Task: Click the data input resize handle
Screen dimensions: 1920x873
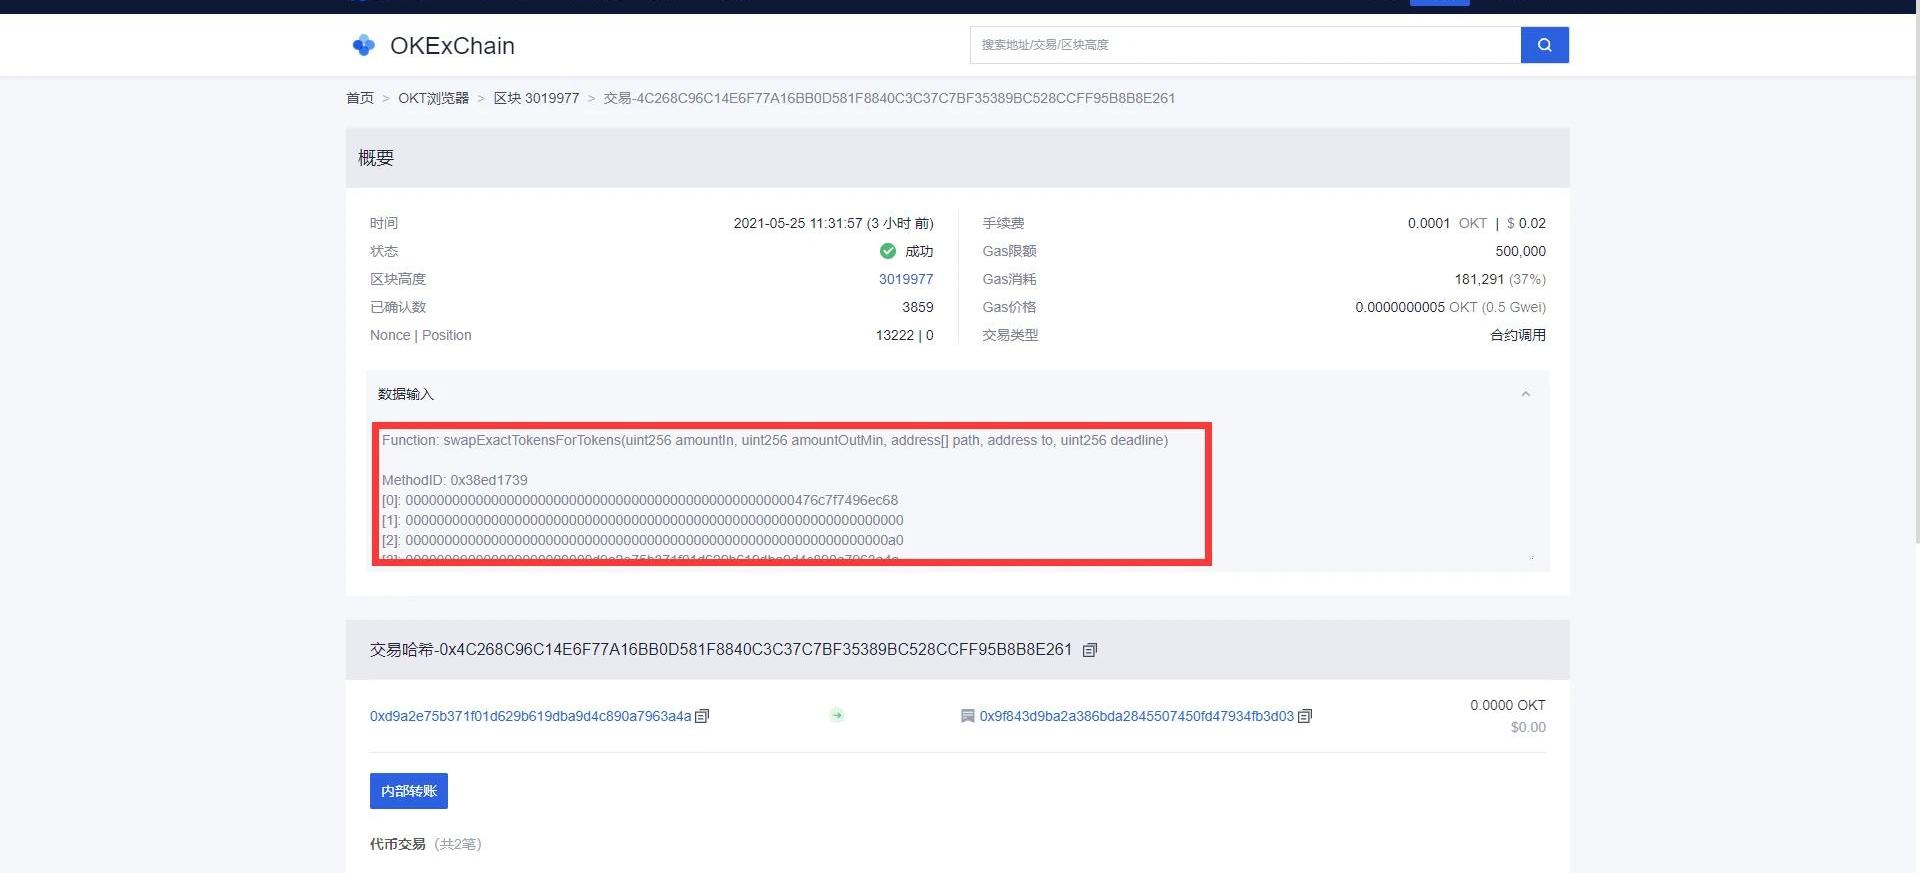Action: coord(1530,556)
